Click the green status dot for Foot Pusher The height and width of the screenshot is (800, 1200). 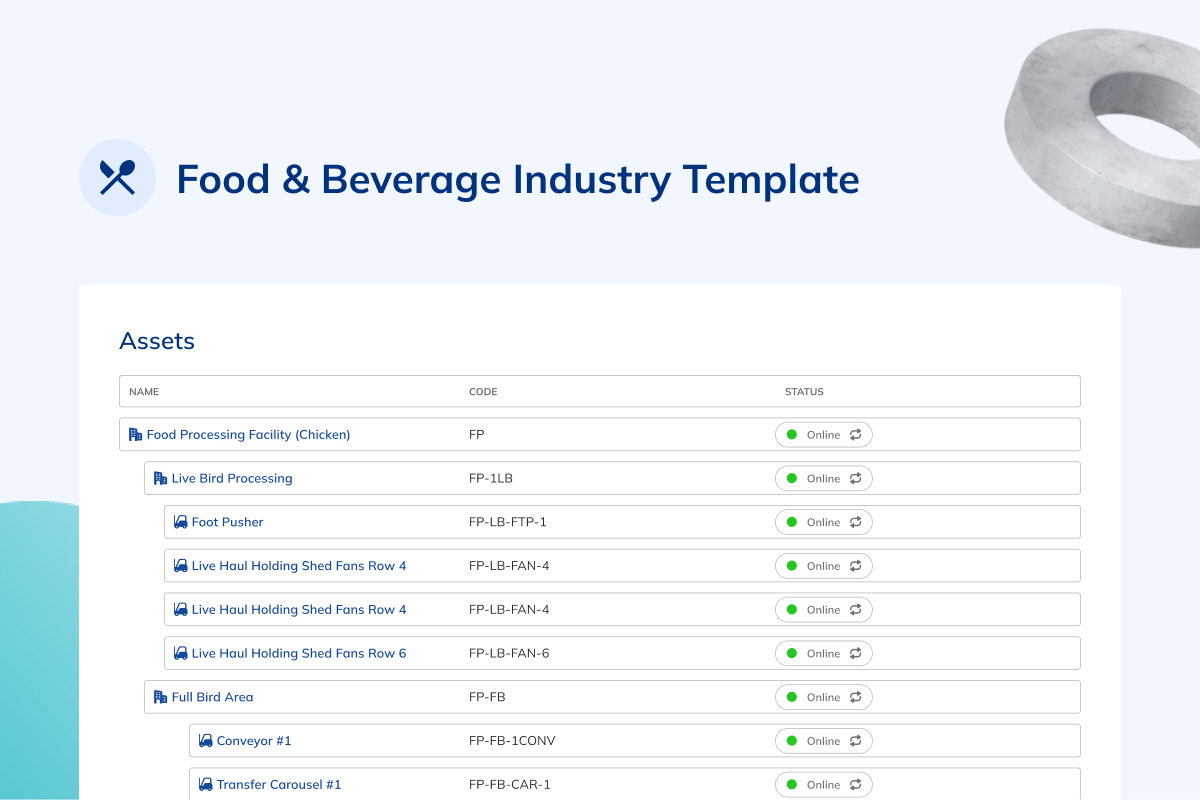(792, 522)
